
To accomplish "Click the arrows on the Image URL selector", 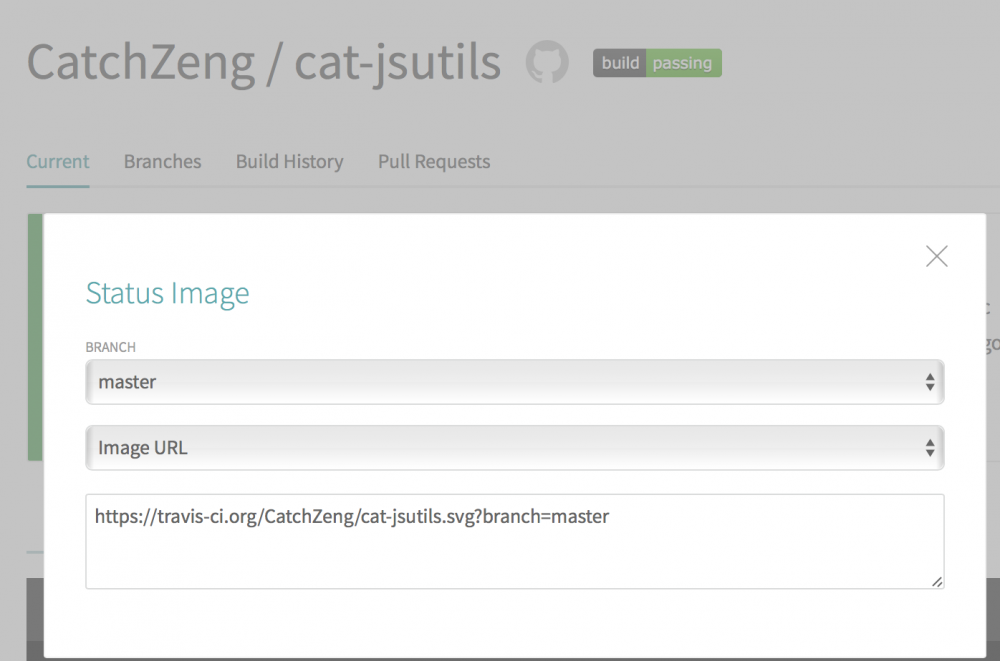I will pos(929,448).
